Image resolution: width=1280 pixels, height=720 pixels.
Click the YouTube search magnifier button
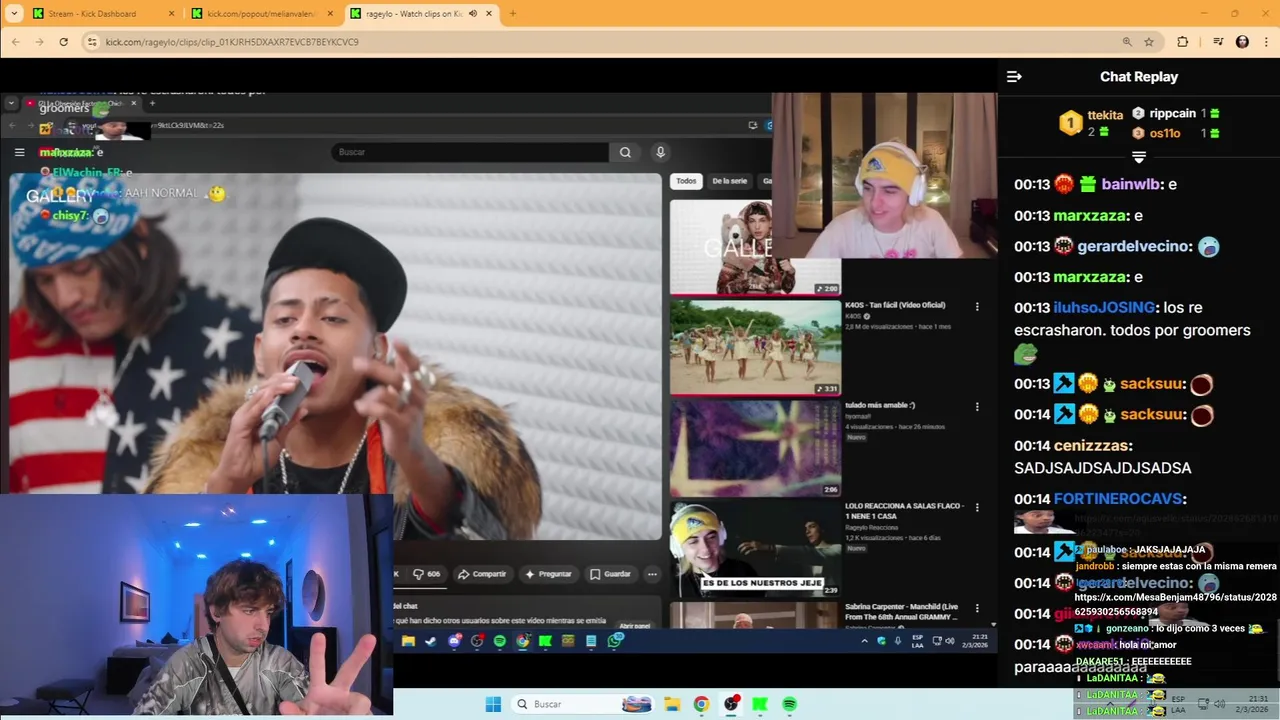pos(625,152)
